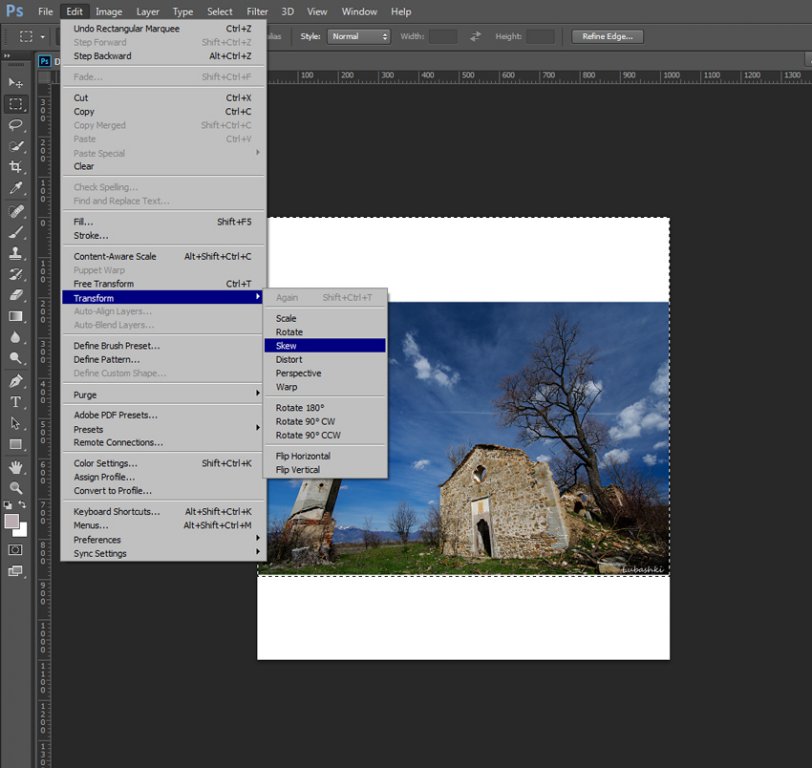812x768 pixels.
Task: Select the Crop tool
Action: click(x=16, y=167)
